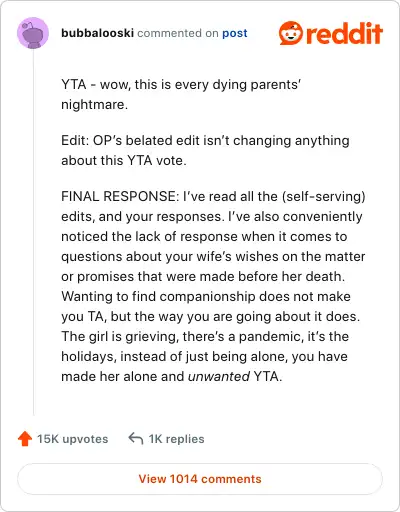Click the closing "YTA." at comment end
The height and width of the screenshot is (512, 400).
click(268, 377)
